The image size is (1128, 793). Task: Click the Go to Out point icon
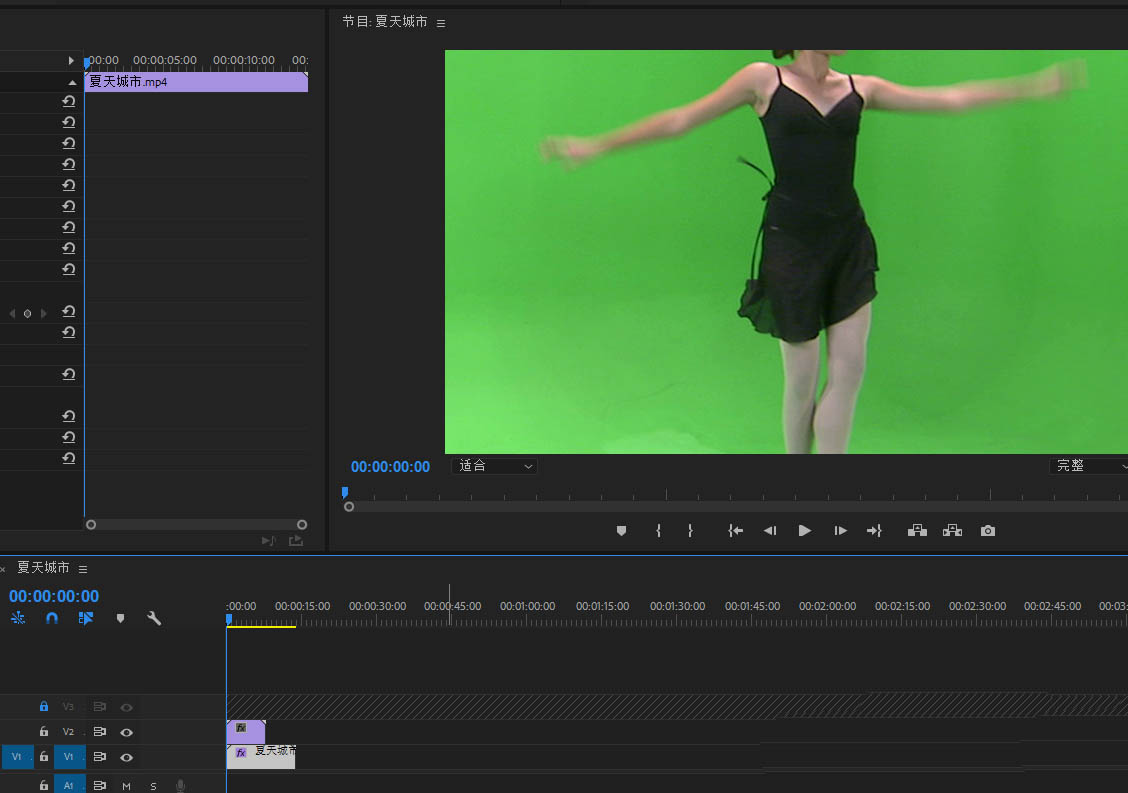[873, 531]
